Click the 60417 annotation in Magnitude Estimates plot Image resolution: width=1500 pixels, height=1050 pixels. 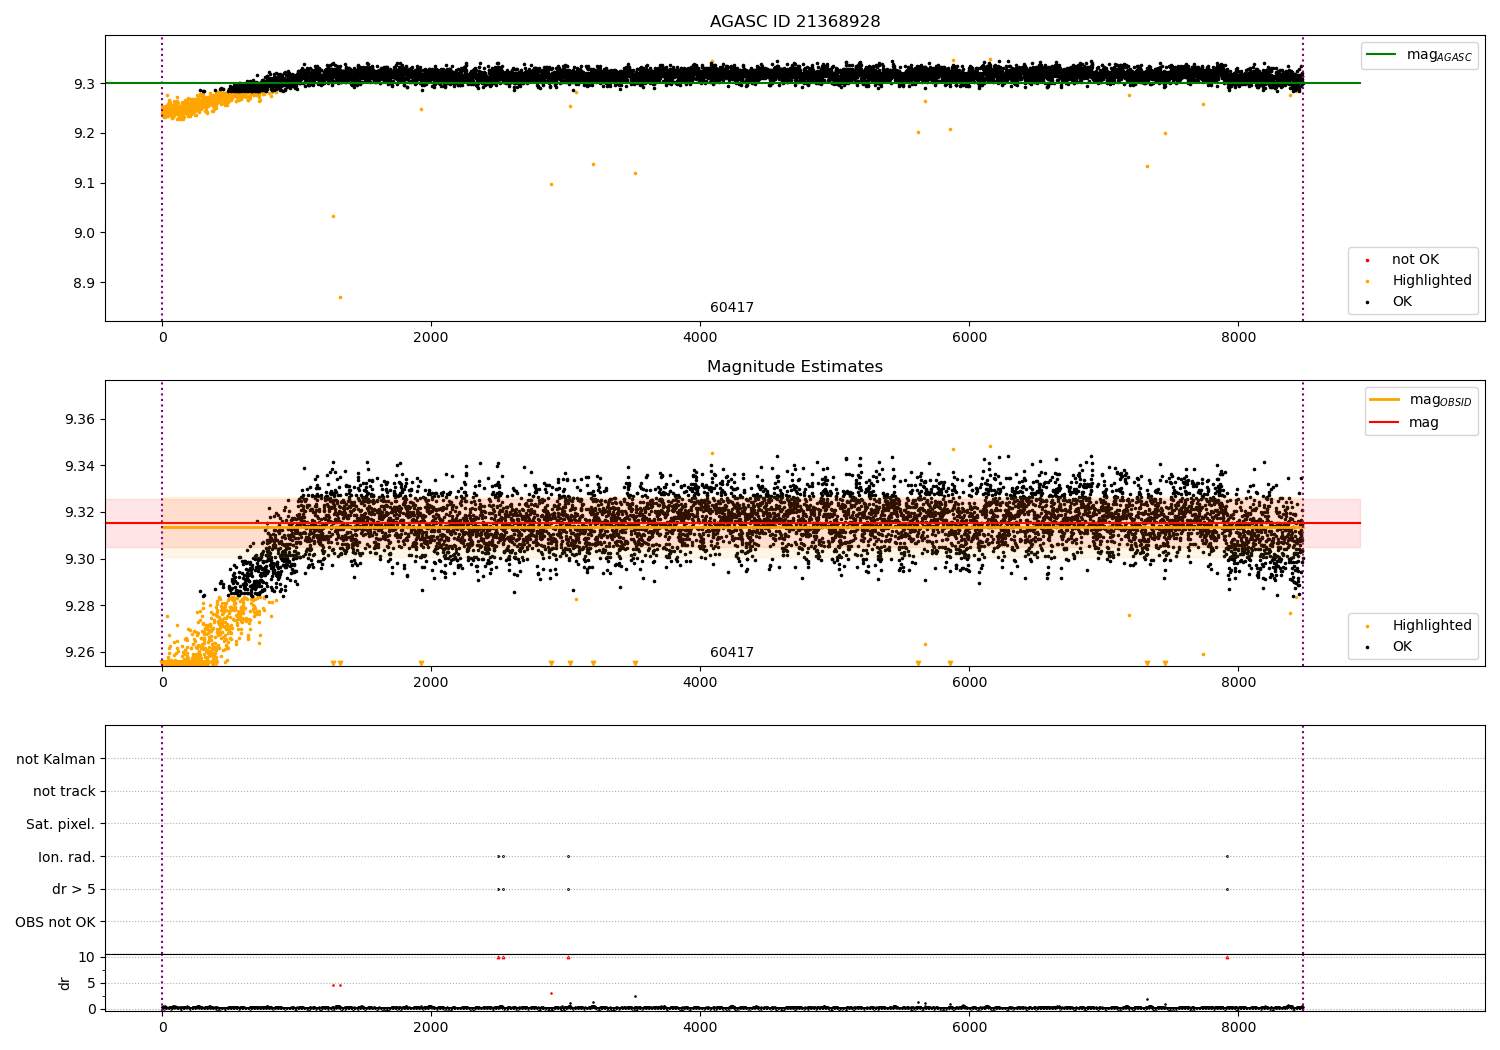pos(732,653)
